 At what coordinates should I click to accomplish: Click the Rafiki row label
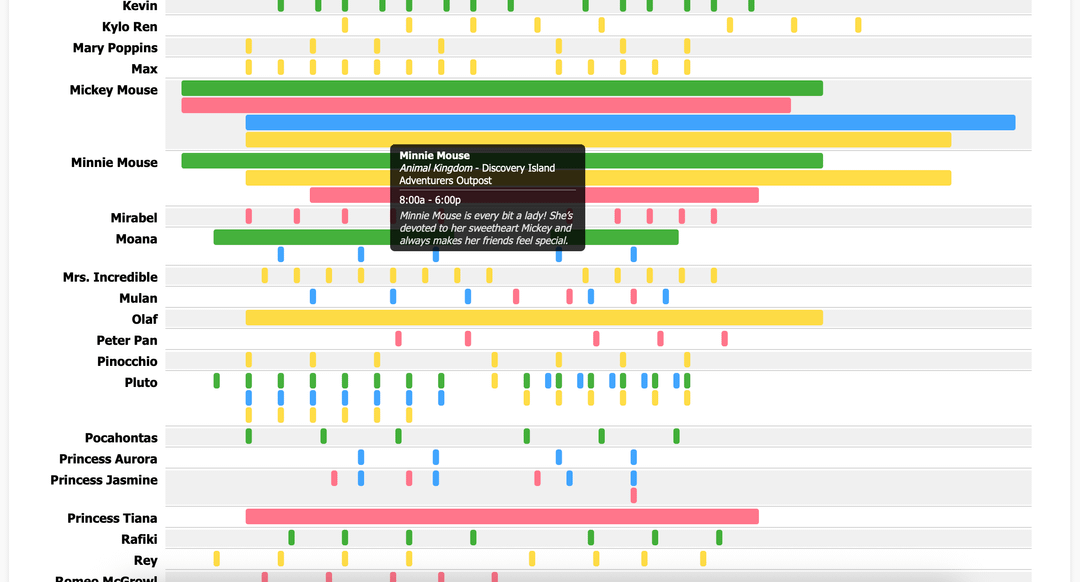(139, 539)
